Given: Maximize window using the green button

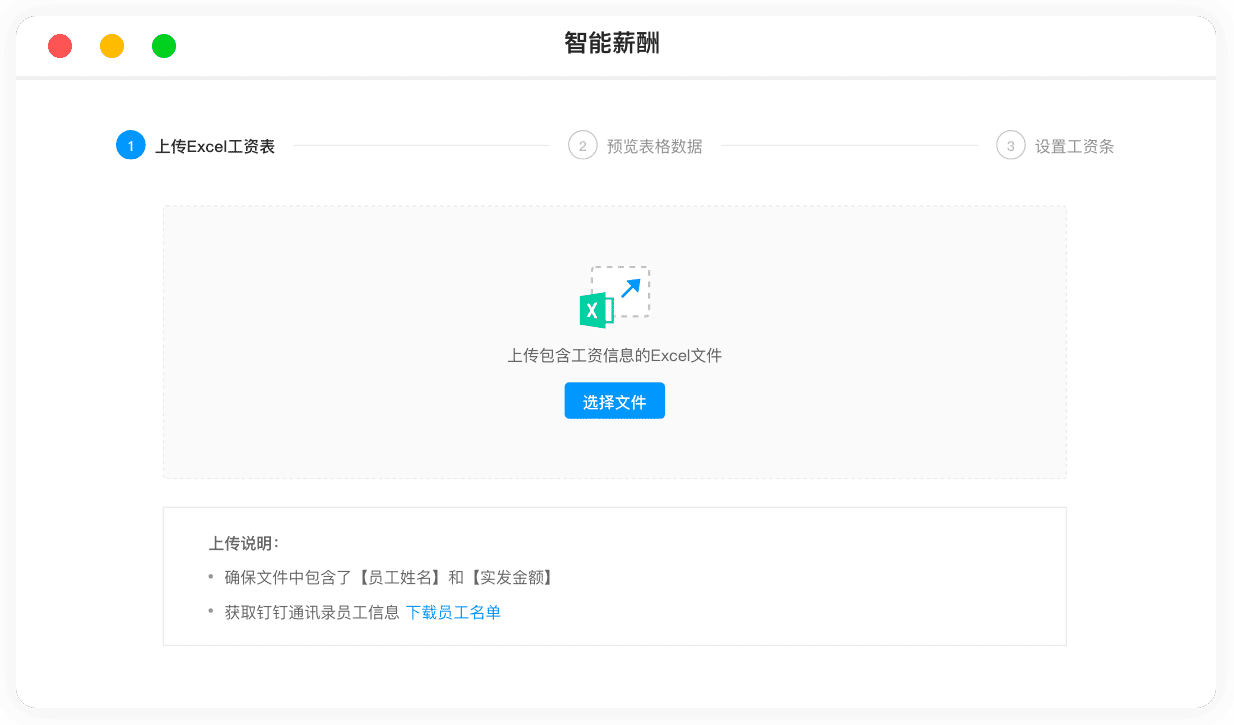Looking at the screenshot, I should 164,46.
